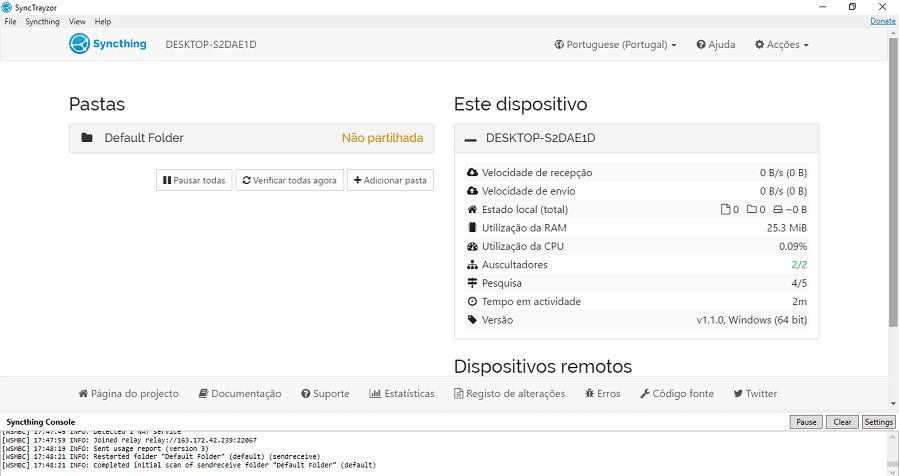
Task: Open the Código fonte link
Action: 677,393
